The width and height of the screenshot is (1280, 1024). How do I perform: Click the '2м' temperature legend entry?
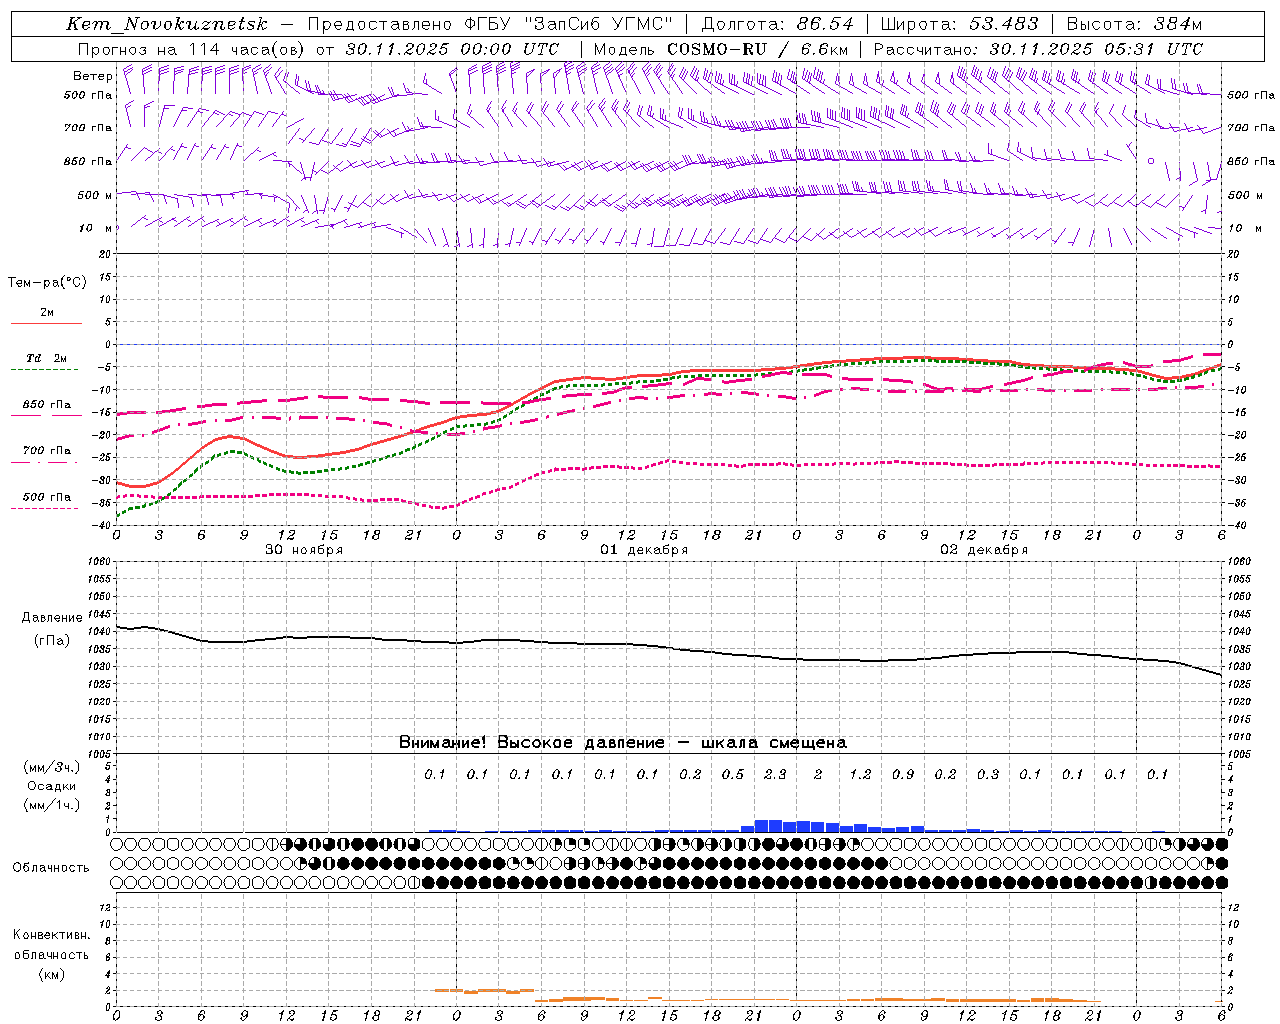click(47, 312)
